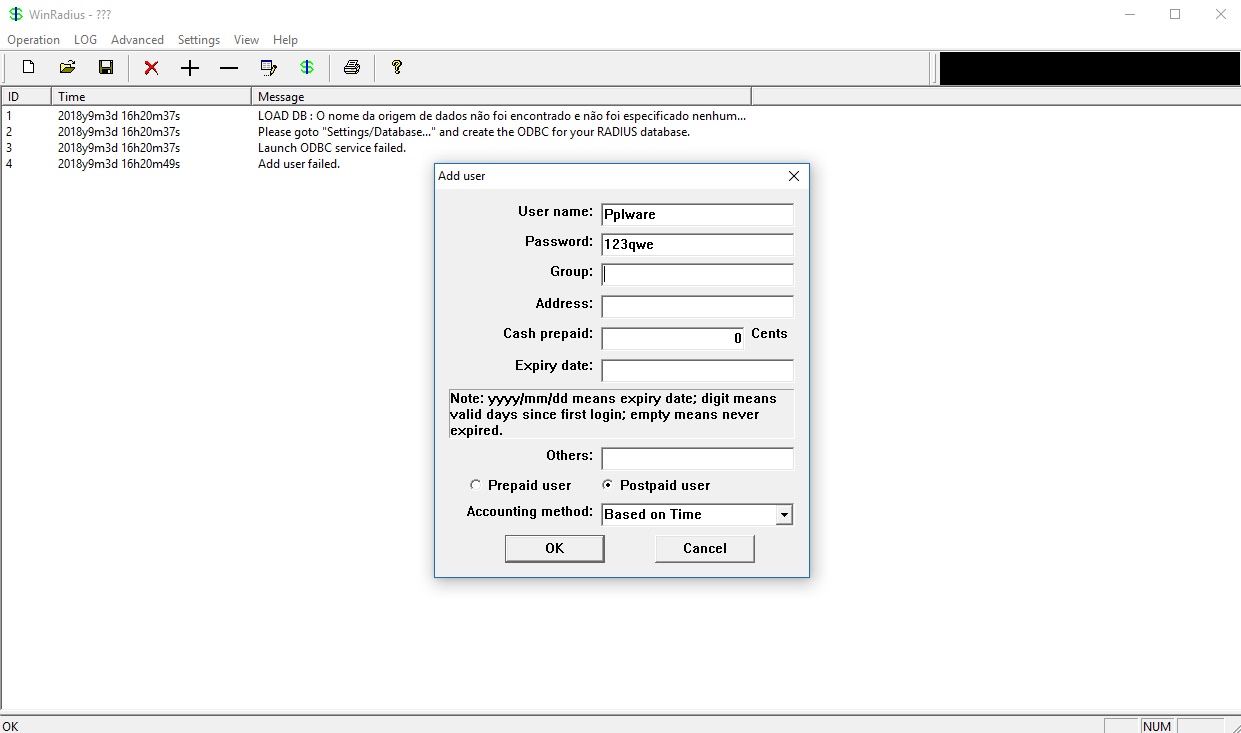Select the Prepaid user radio button
Screen dimensions: 1241x733
coord(475,485)
